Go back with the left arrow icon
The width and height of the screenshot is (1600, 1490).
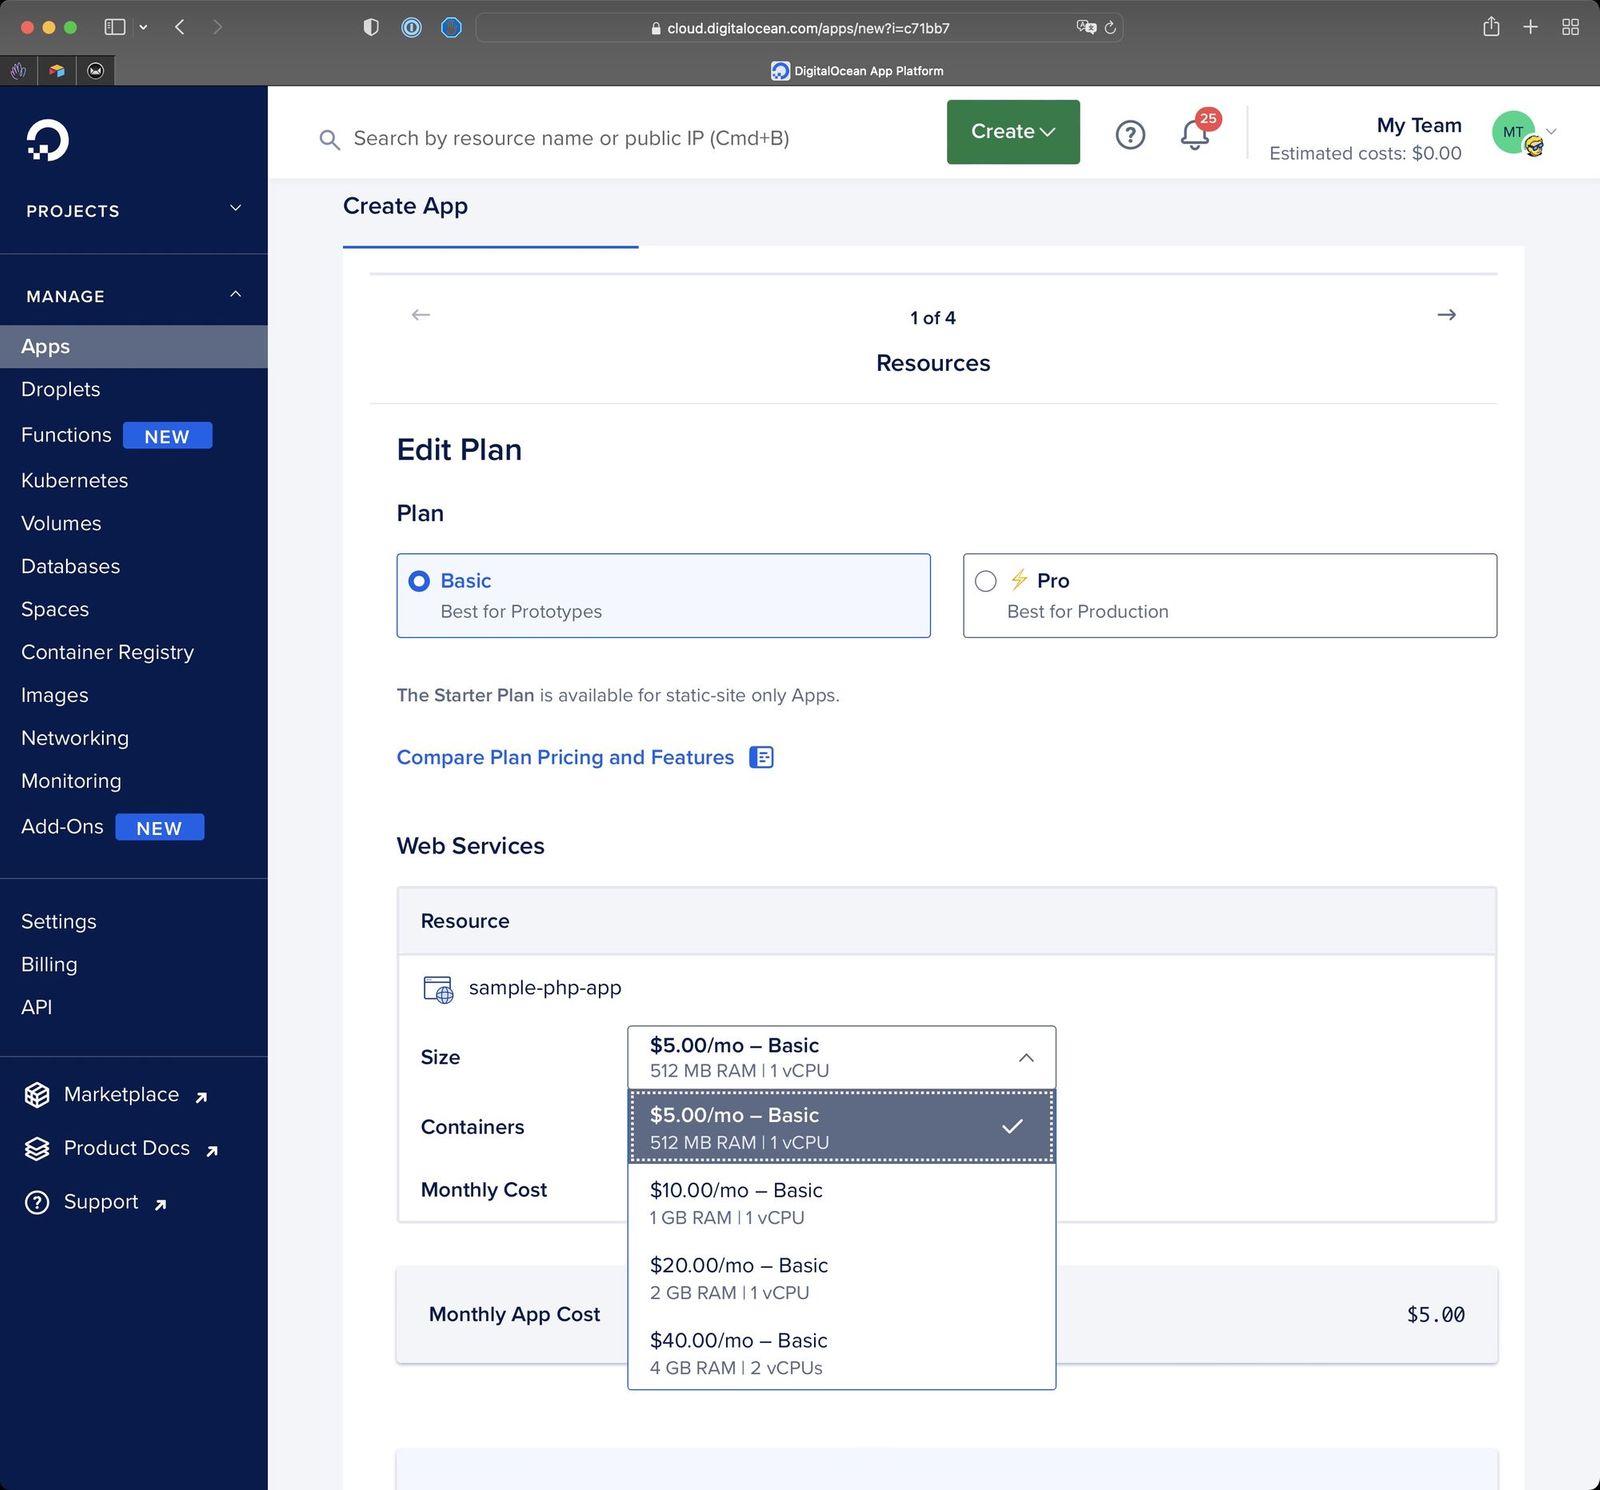click(421, 315)
